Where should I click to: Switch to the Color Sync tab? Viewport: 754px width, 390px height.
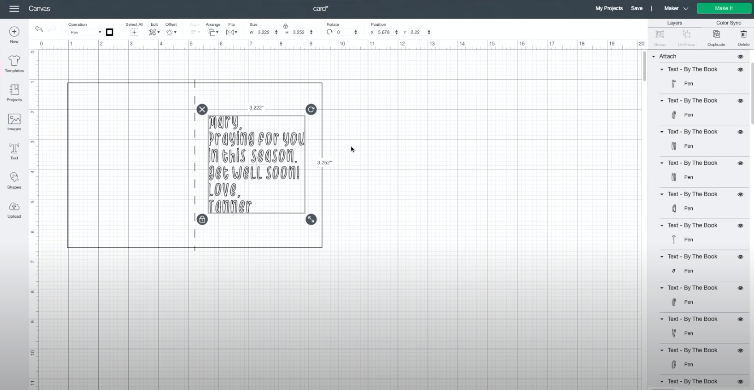728,23
